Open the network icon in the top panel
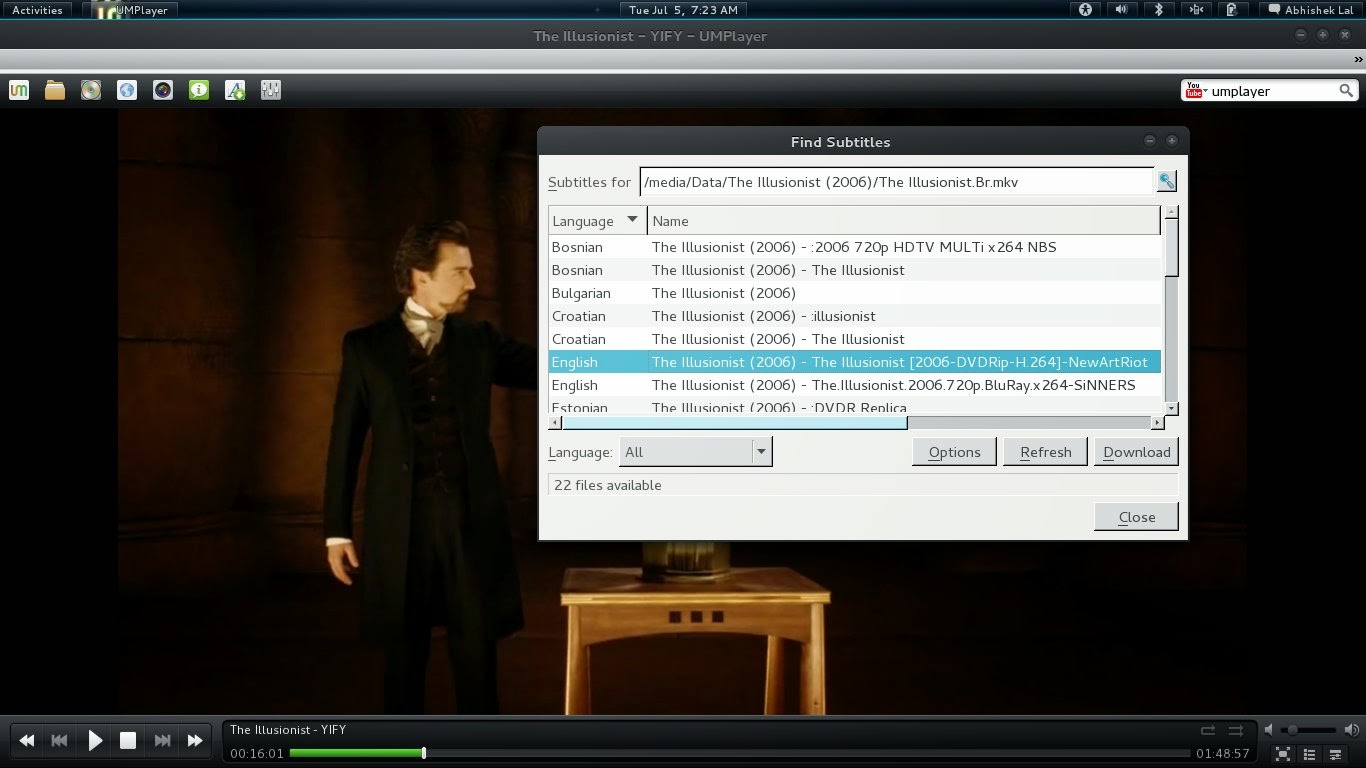The width and height of the screenshot is (1366, 768). tap(1195, 10)
